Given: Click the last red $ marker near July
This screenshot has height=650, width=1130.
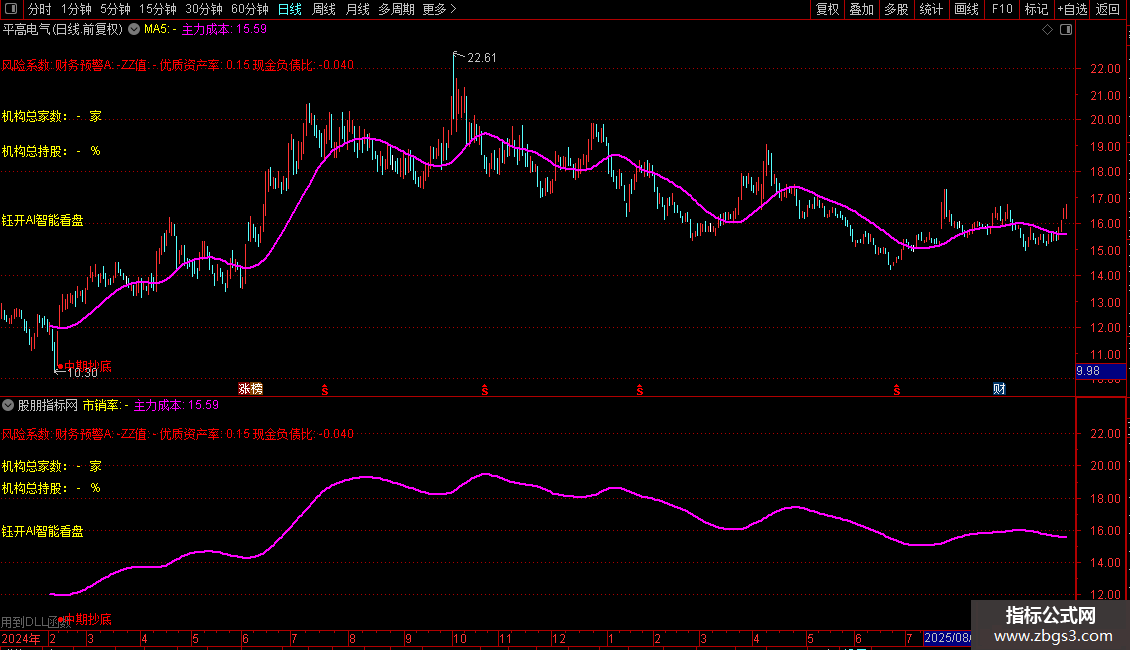Looking at the screenshot, I should (897, 388).
